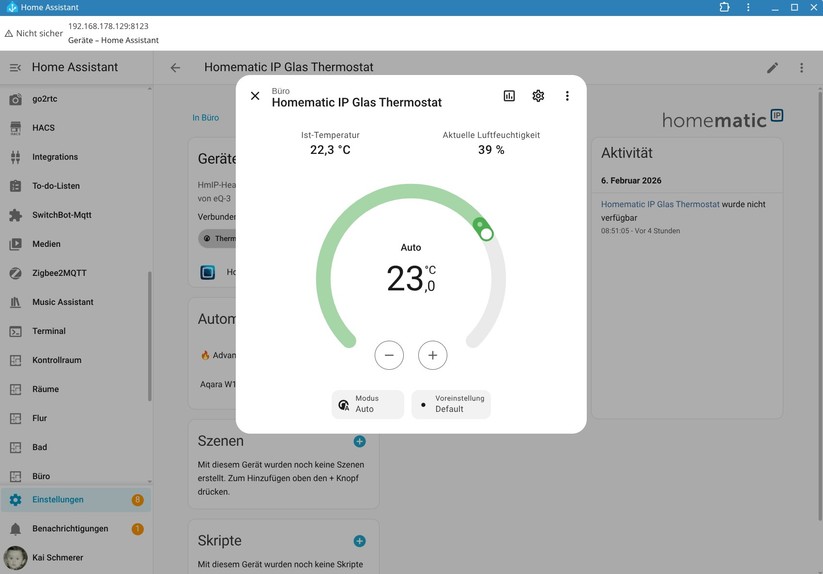This screenshot has width=823, height=574.
Task: Open the Advanced automation with the flame icon
Action: 218,355
